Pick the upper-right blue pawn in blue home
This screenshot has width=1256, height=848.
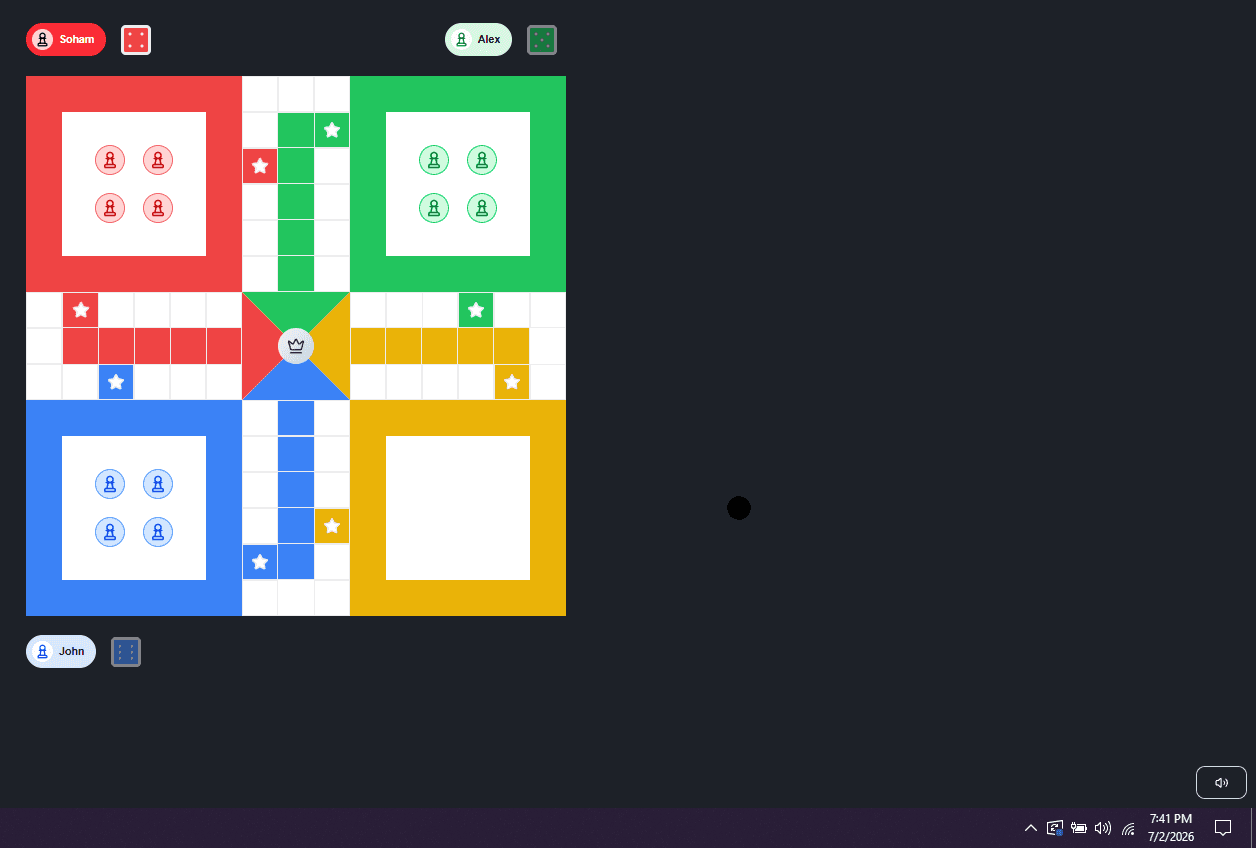[x=158, y=484]
